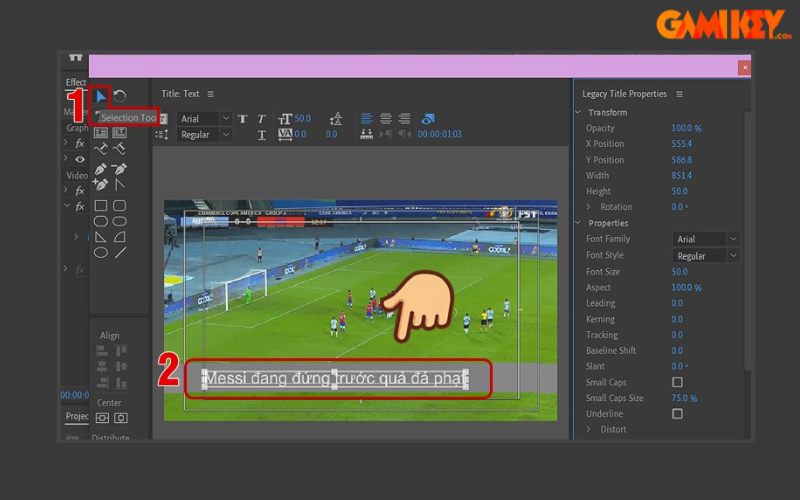This screenshot has height=500, width=800.
Task: Center-align text
Action: pyautogui.click(x=386, y=119)
